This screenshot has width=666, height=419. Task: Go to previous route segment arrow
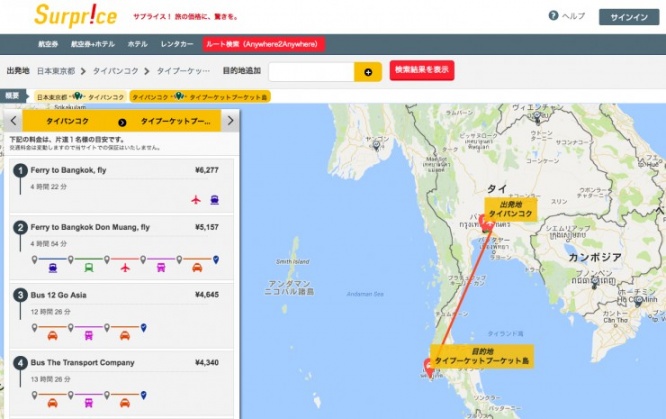(x=13, y=121)
